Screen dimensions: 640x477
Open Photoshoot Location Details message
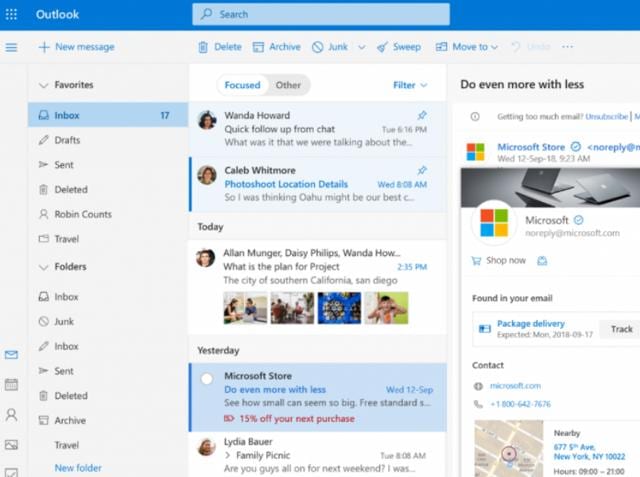pyautogui.click(x=318, y=184)
